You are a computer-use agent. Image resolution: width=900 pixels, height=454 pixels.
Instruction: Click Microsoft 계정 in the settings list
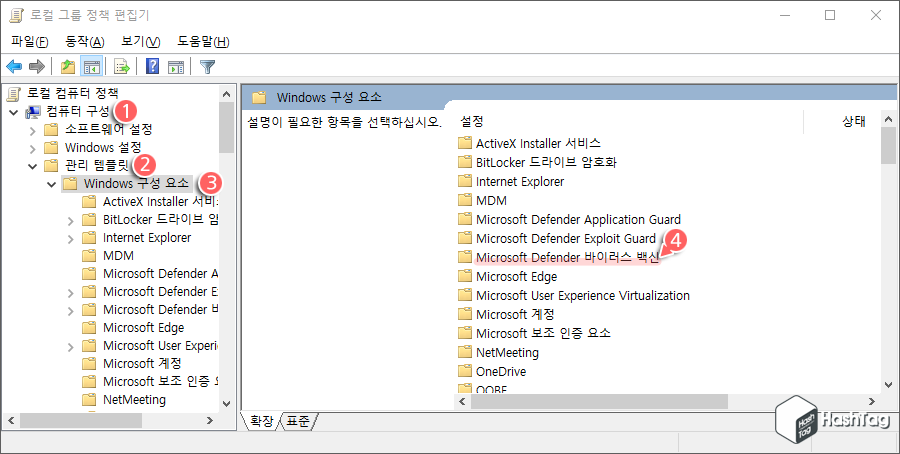[515, 315]
